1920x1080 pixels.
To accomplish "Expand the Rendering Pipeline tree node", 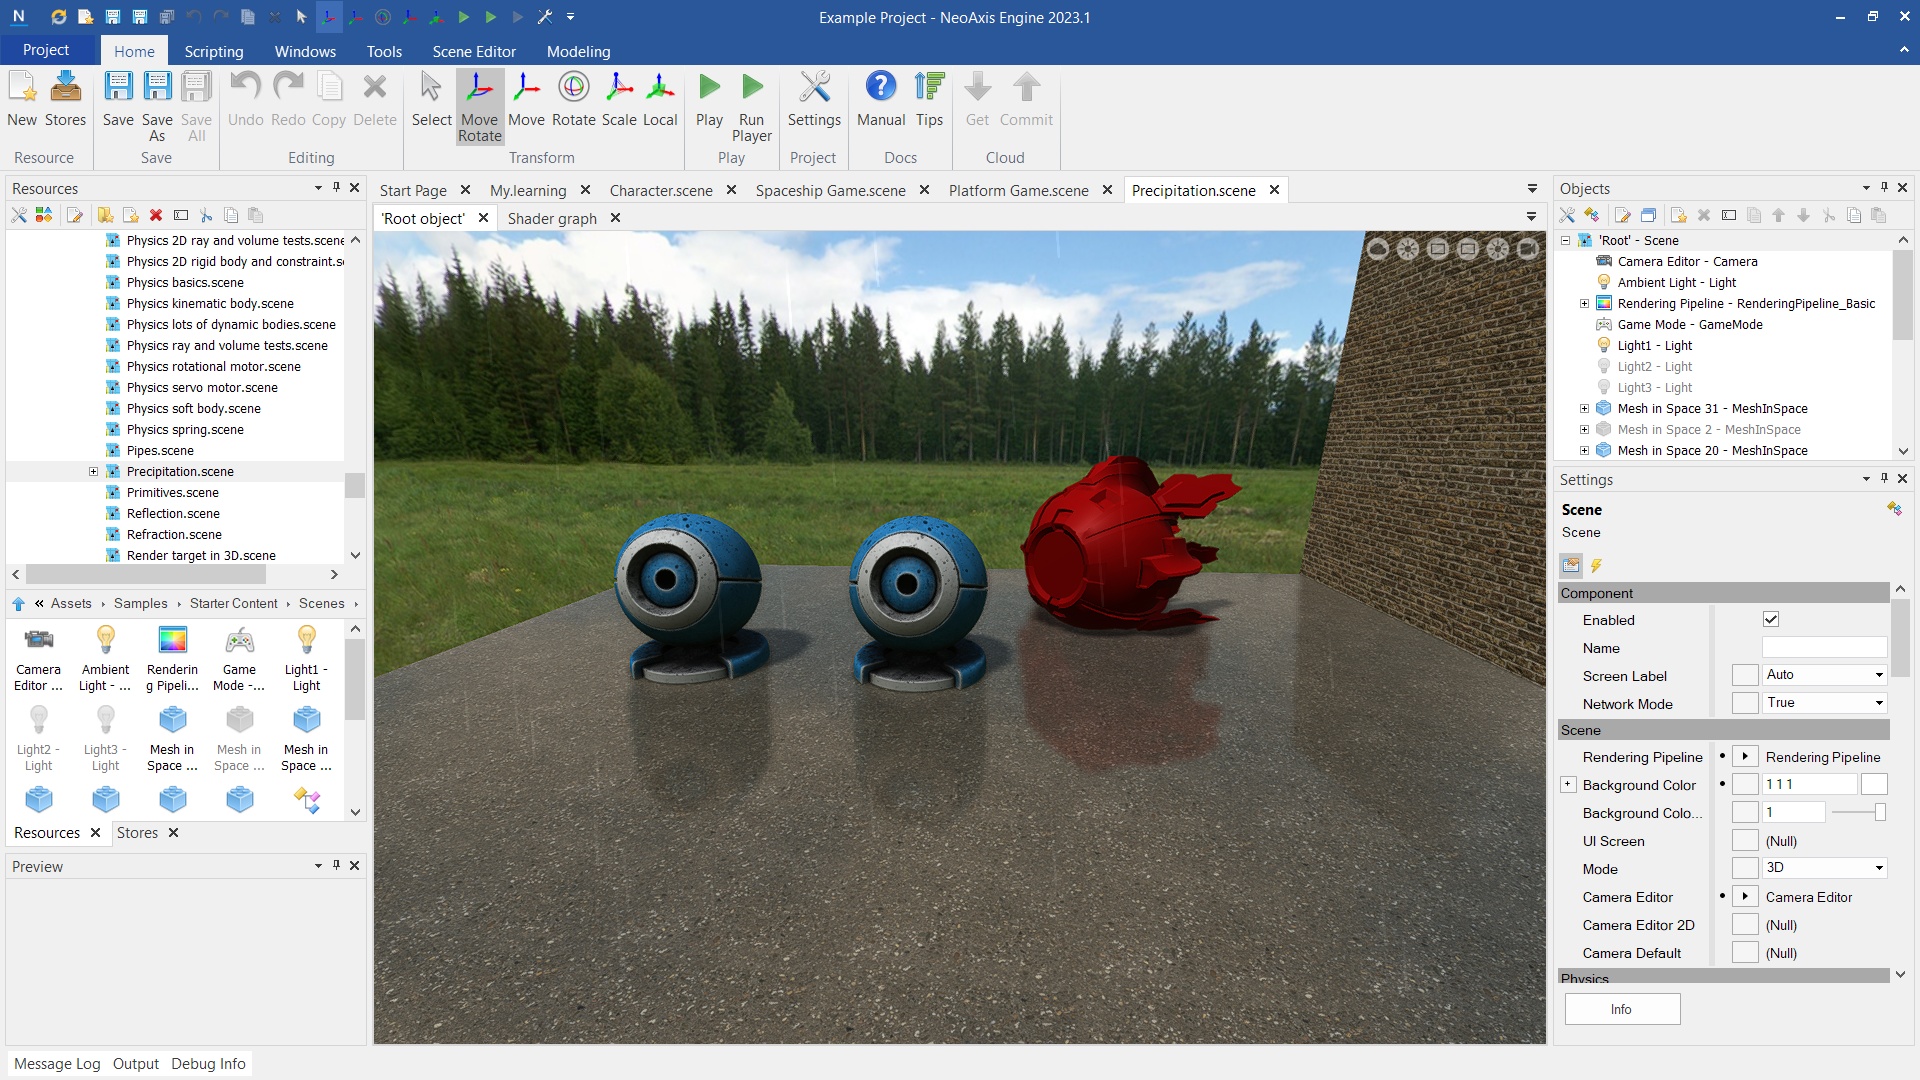I will [1584, 304].
